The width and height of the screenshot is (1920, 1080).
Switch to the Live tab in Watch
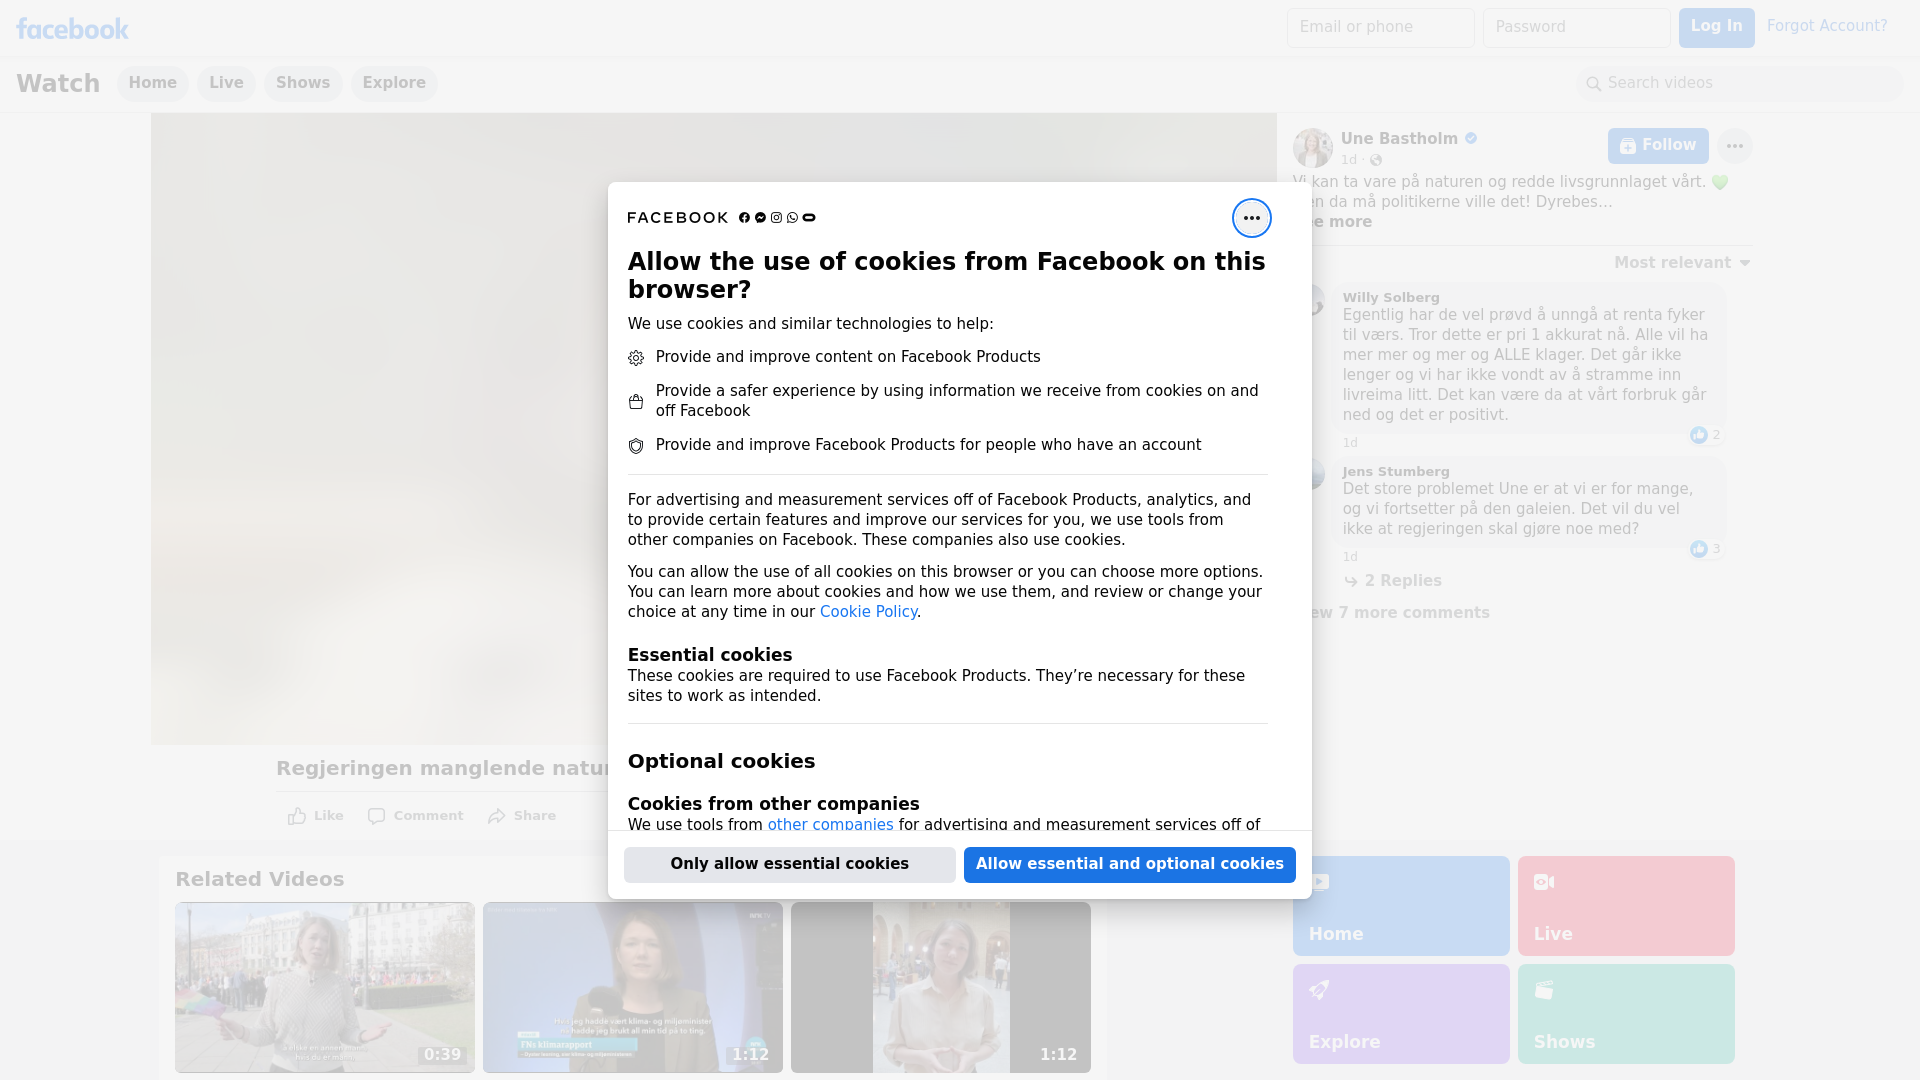tap(226, 83)
